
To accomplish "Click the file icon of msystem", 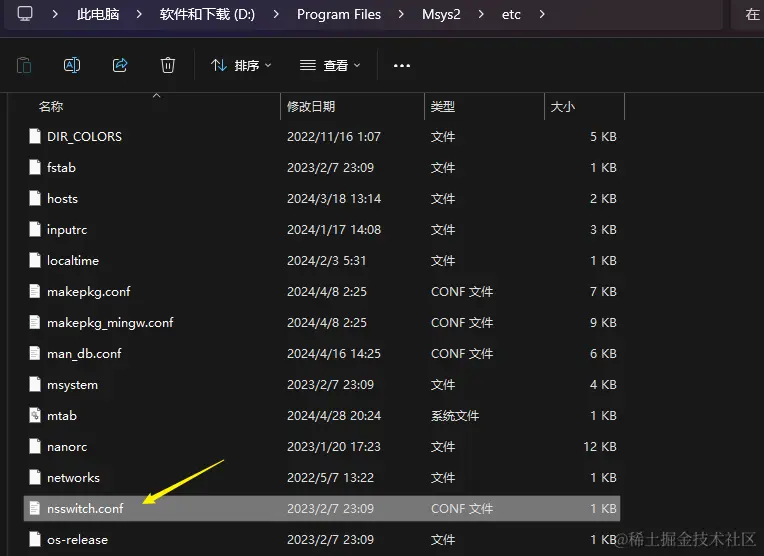I will [x=35, y=384].
